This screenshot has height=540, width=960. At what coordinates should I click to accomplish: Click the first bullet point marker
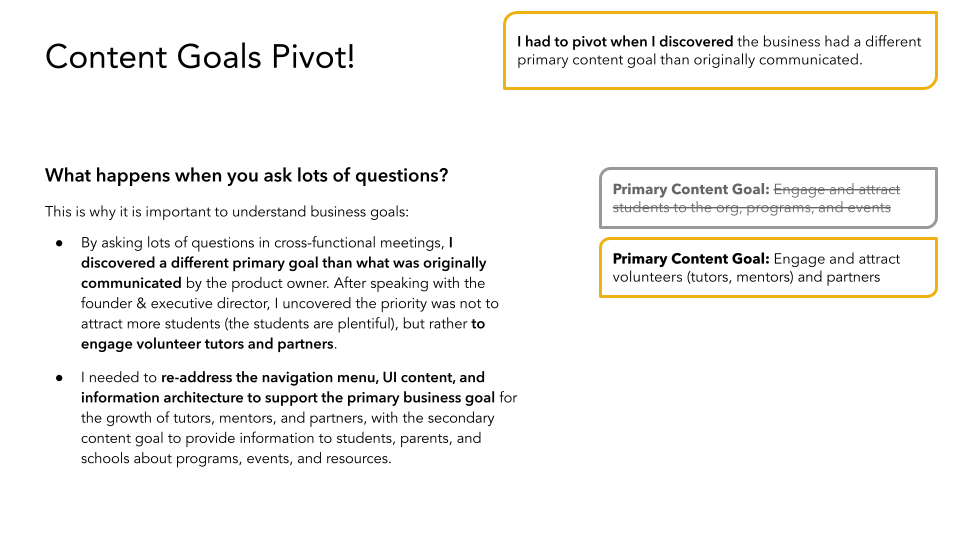point(59,243)
